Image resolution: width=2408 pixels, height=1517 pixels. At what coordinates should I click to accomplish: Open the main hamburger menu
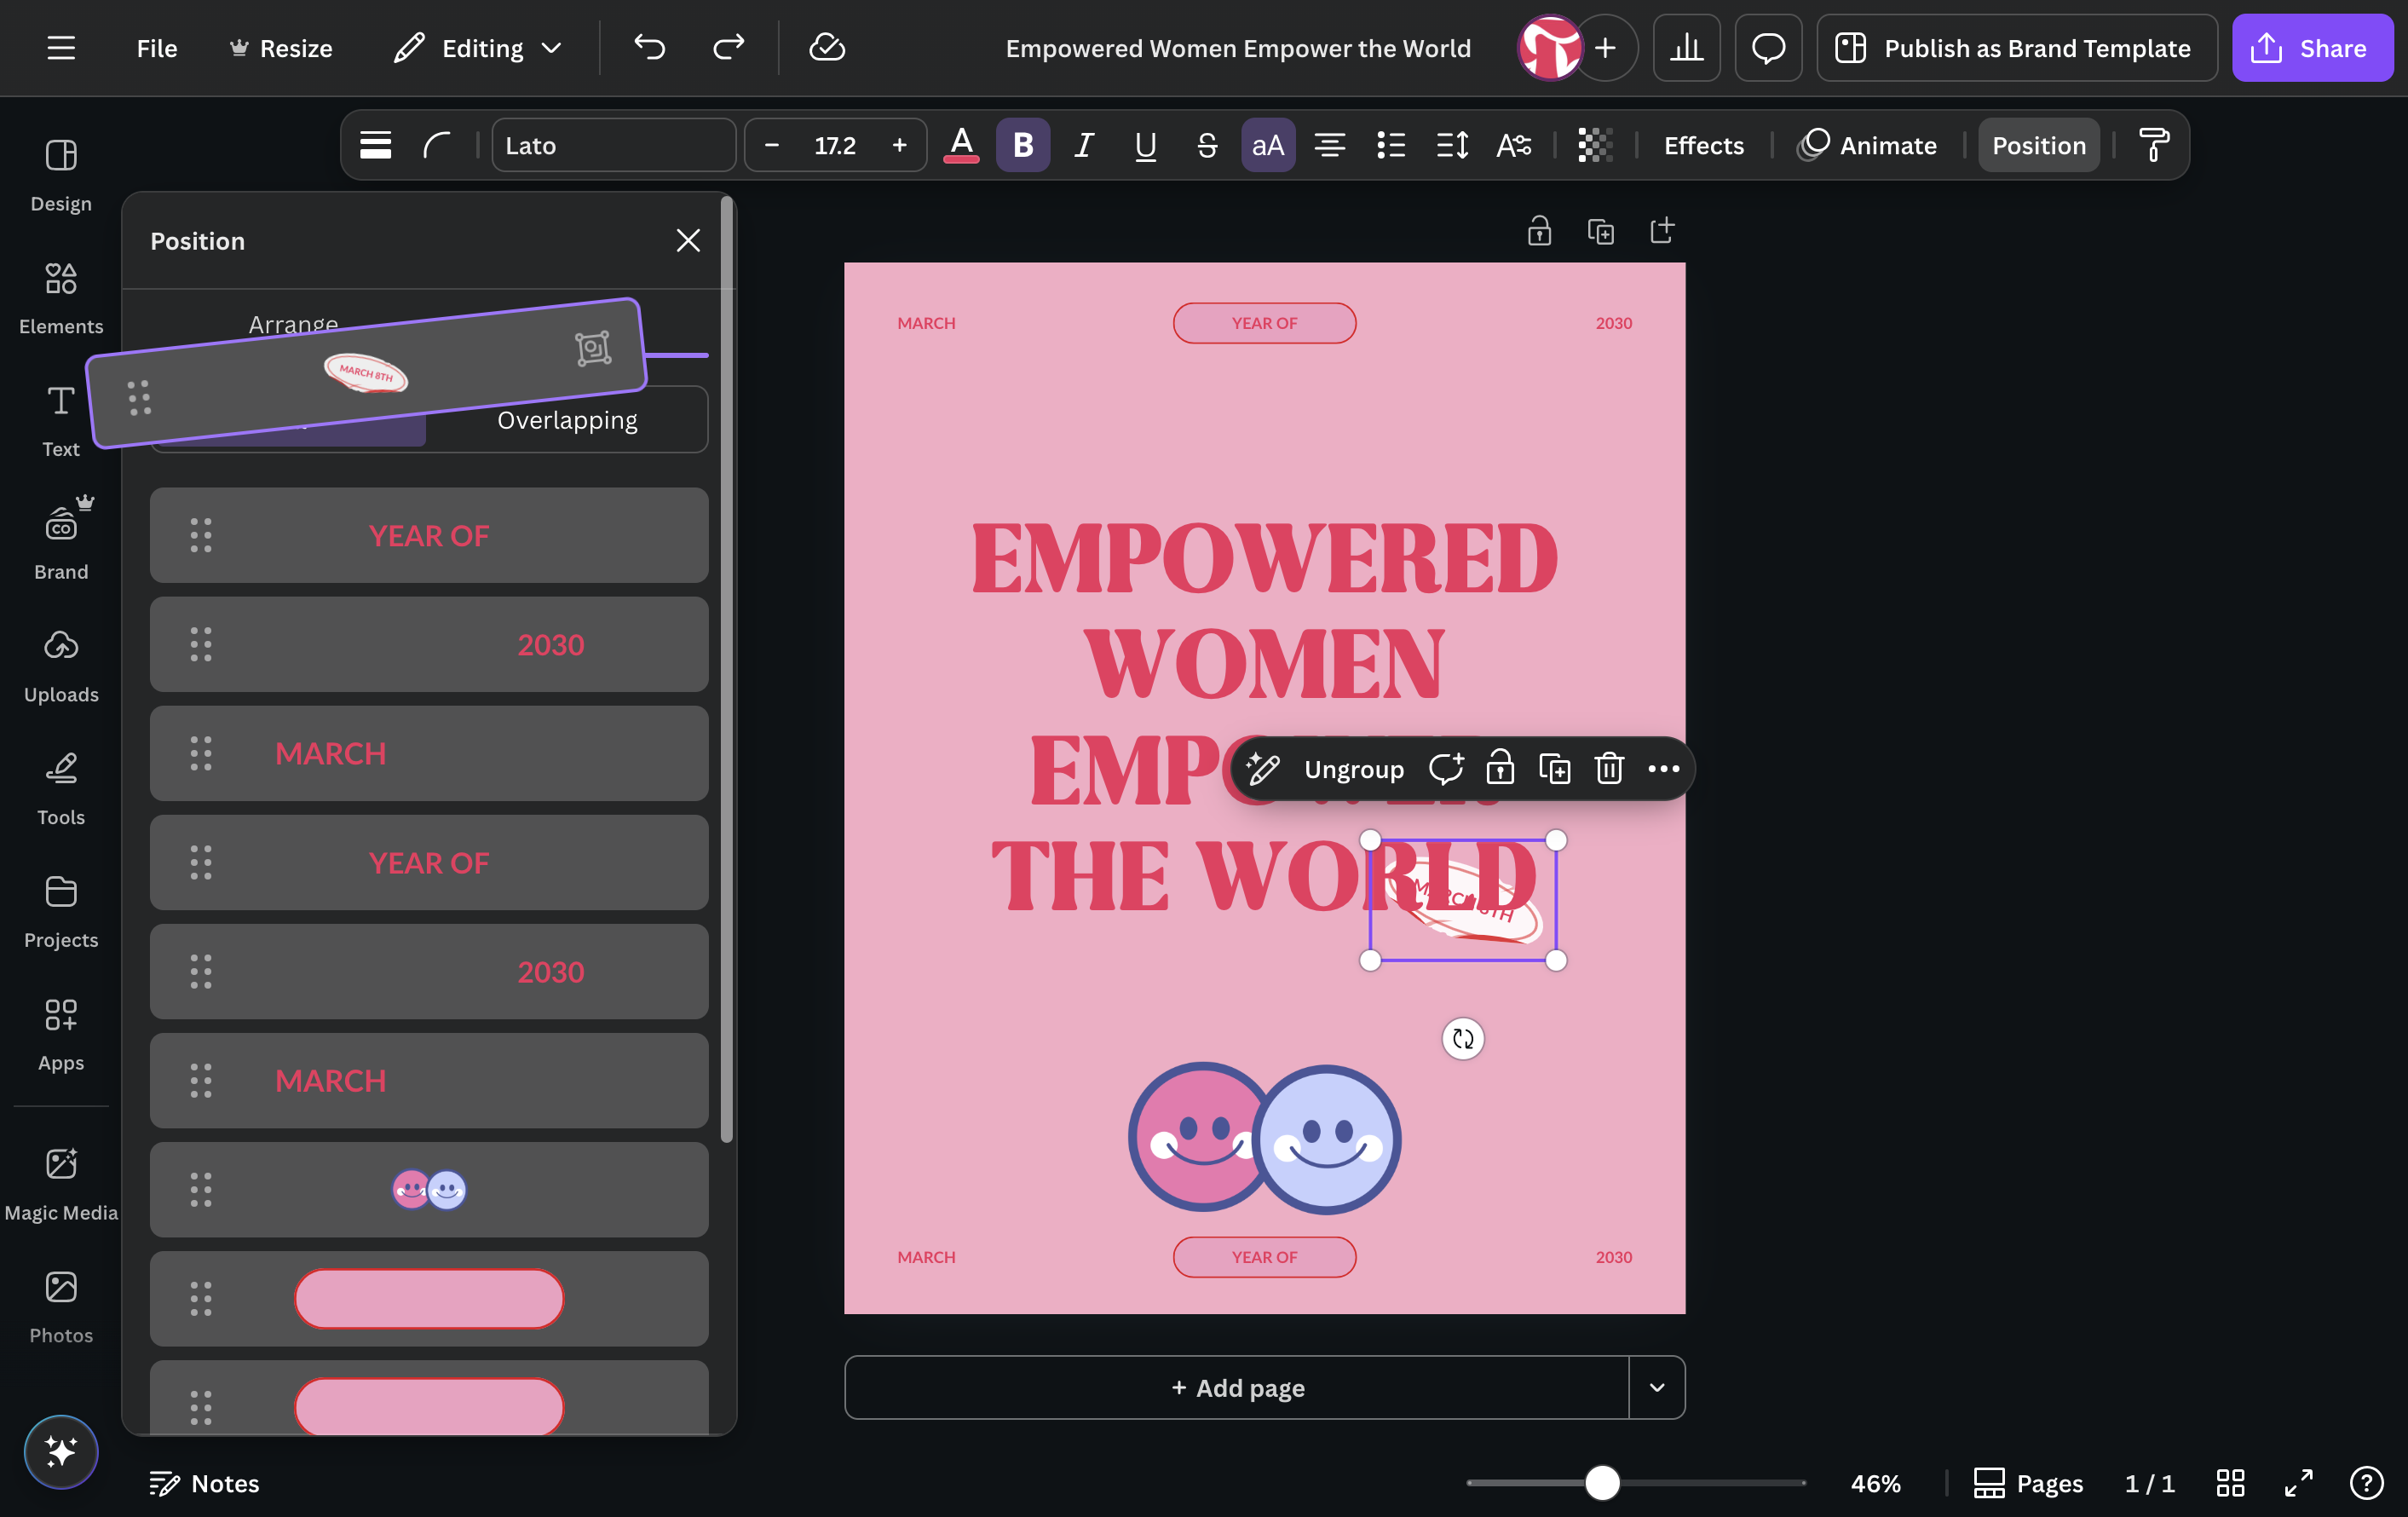61,48
